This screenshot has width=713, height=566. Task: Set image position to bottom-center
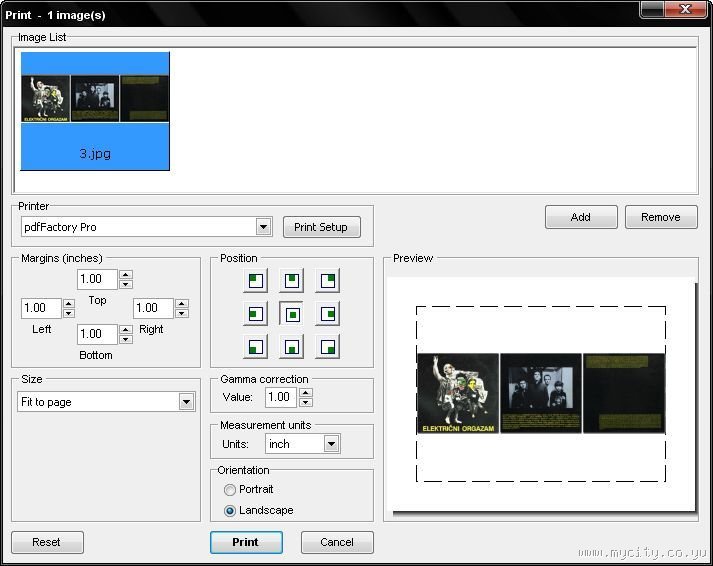[291, 347]
